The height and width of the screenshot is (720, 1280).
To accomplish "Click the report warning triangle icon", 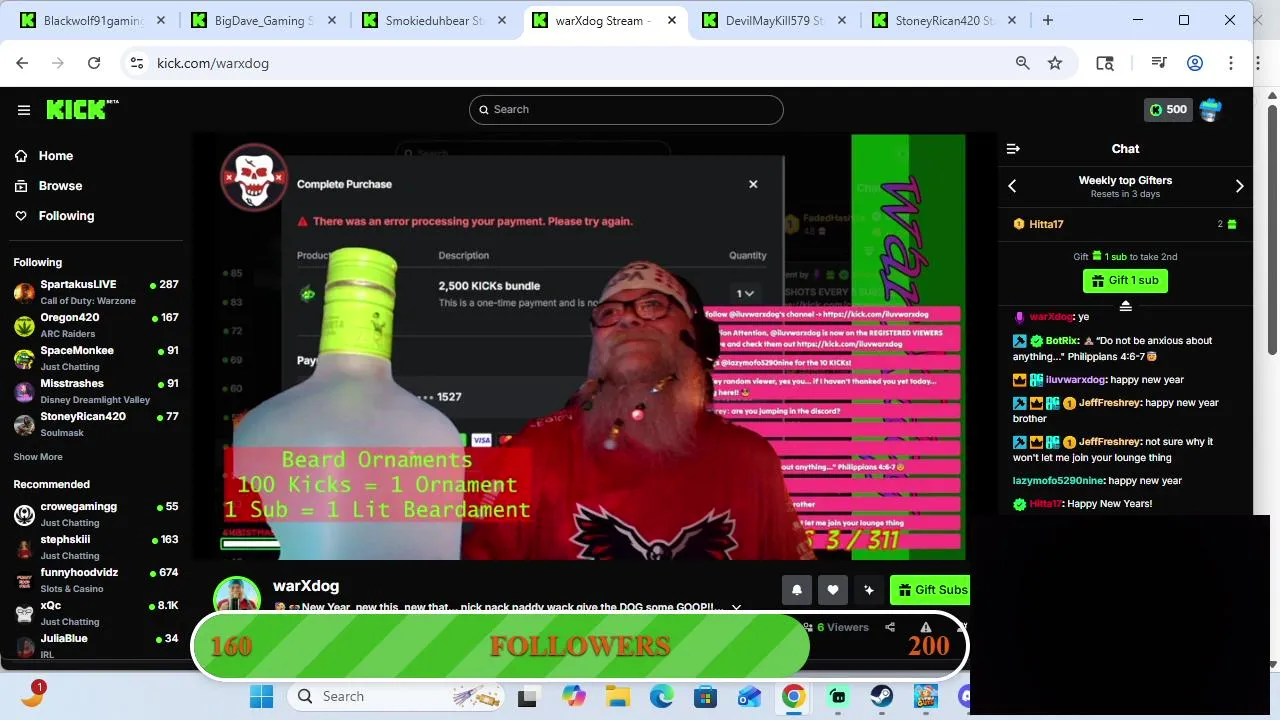I will (926, 628).
